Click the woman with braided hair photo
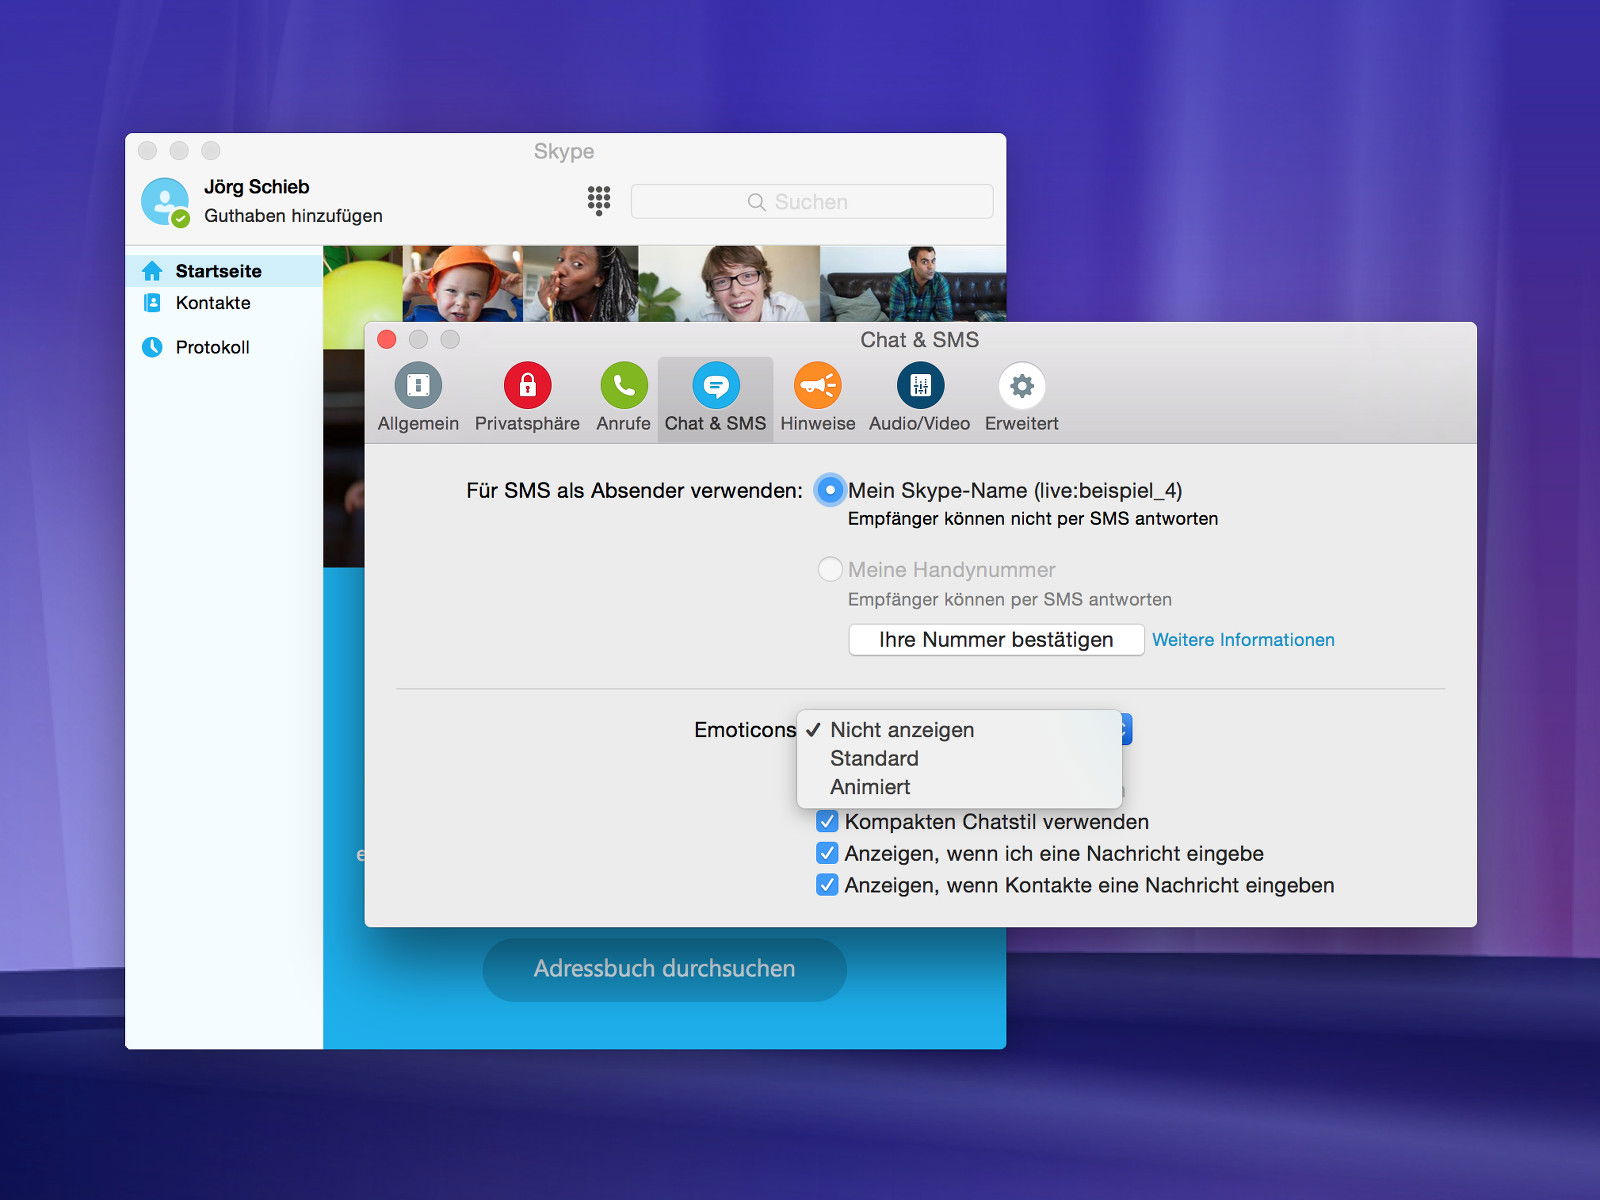Image resolution: width=1600 pixels, height=1200 pixels. pos(581,284)
